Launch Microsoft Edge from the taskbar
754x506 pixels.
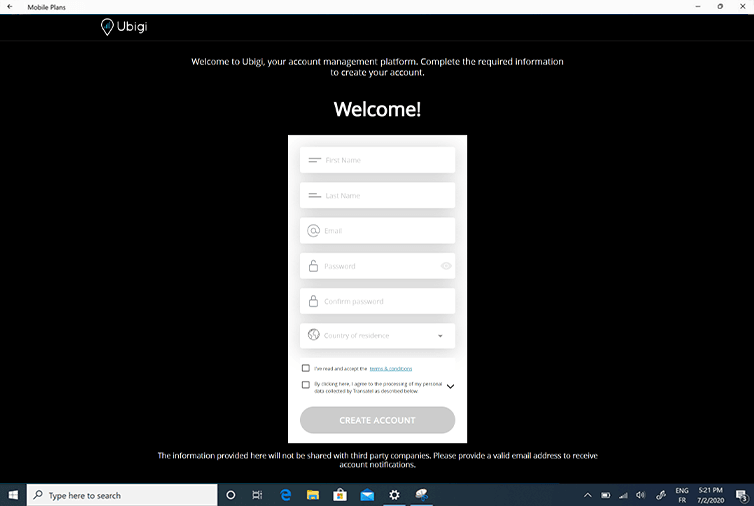(x=286, y=495)
